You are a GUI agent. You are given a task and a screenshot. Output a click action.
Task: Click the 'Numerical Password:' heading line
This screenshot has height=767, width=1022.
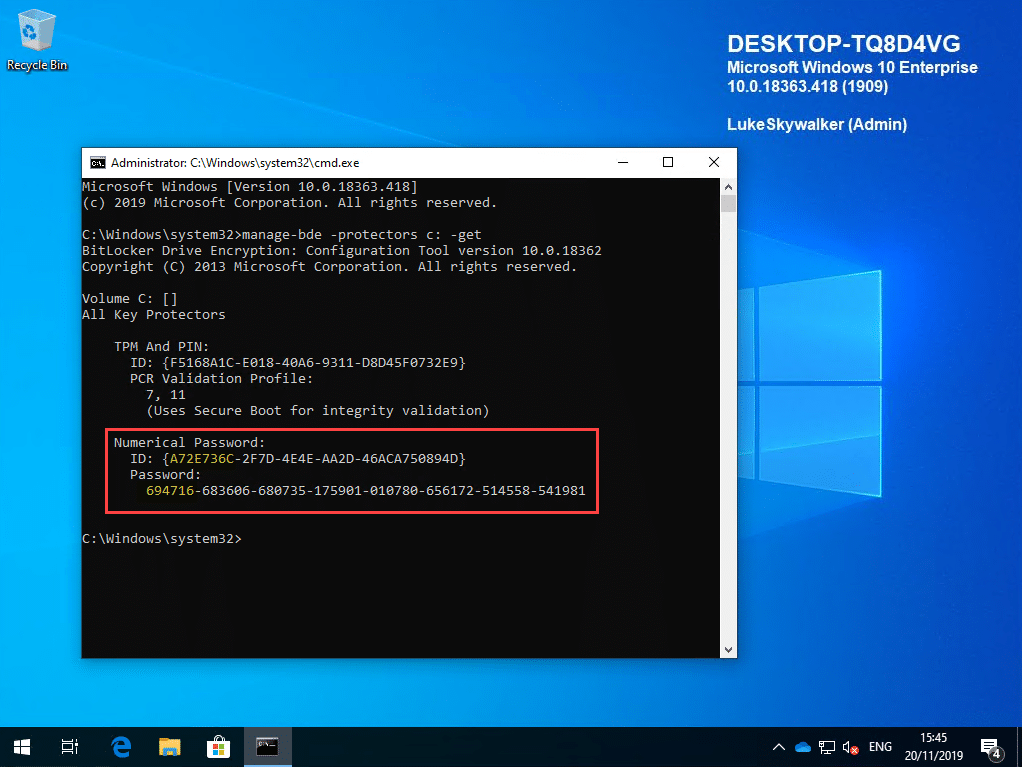pos(189,442)
